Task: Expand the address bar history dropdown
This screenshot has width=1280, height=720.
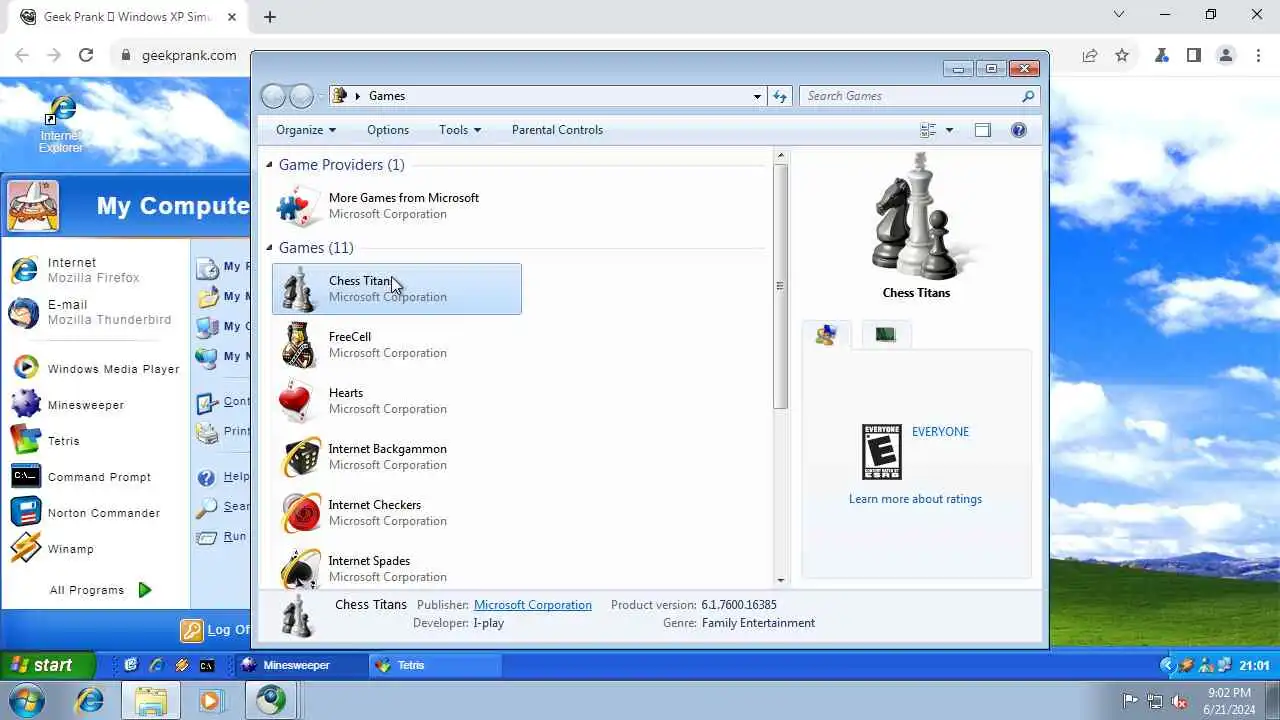Action: 757,96
